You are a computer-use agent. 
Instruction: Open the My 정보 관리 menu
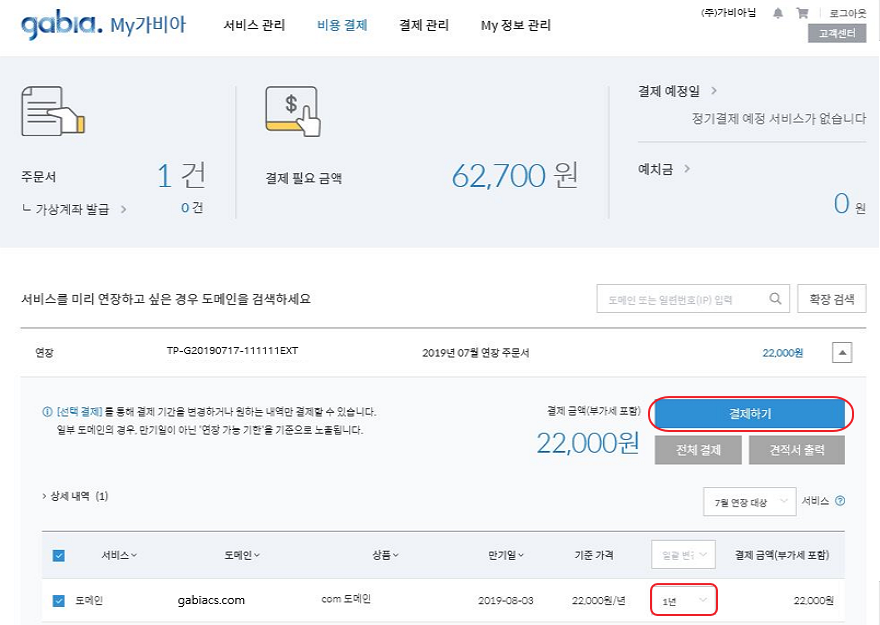516,25
